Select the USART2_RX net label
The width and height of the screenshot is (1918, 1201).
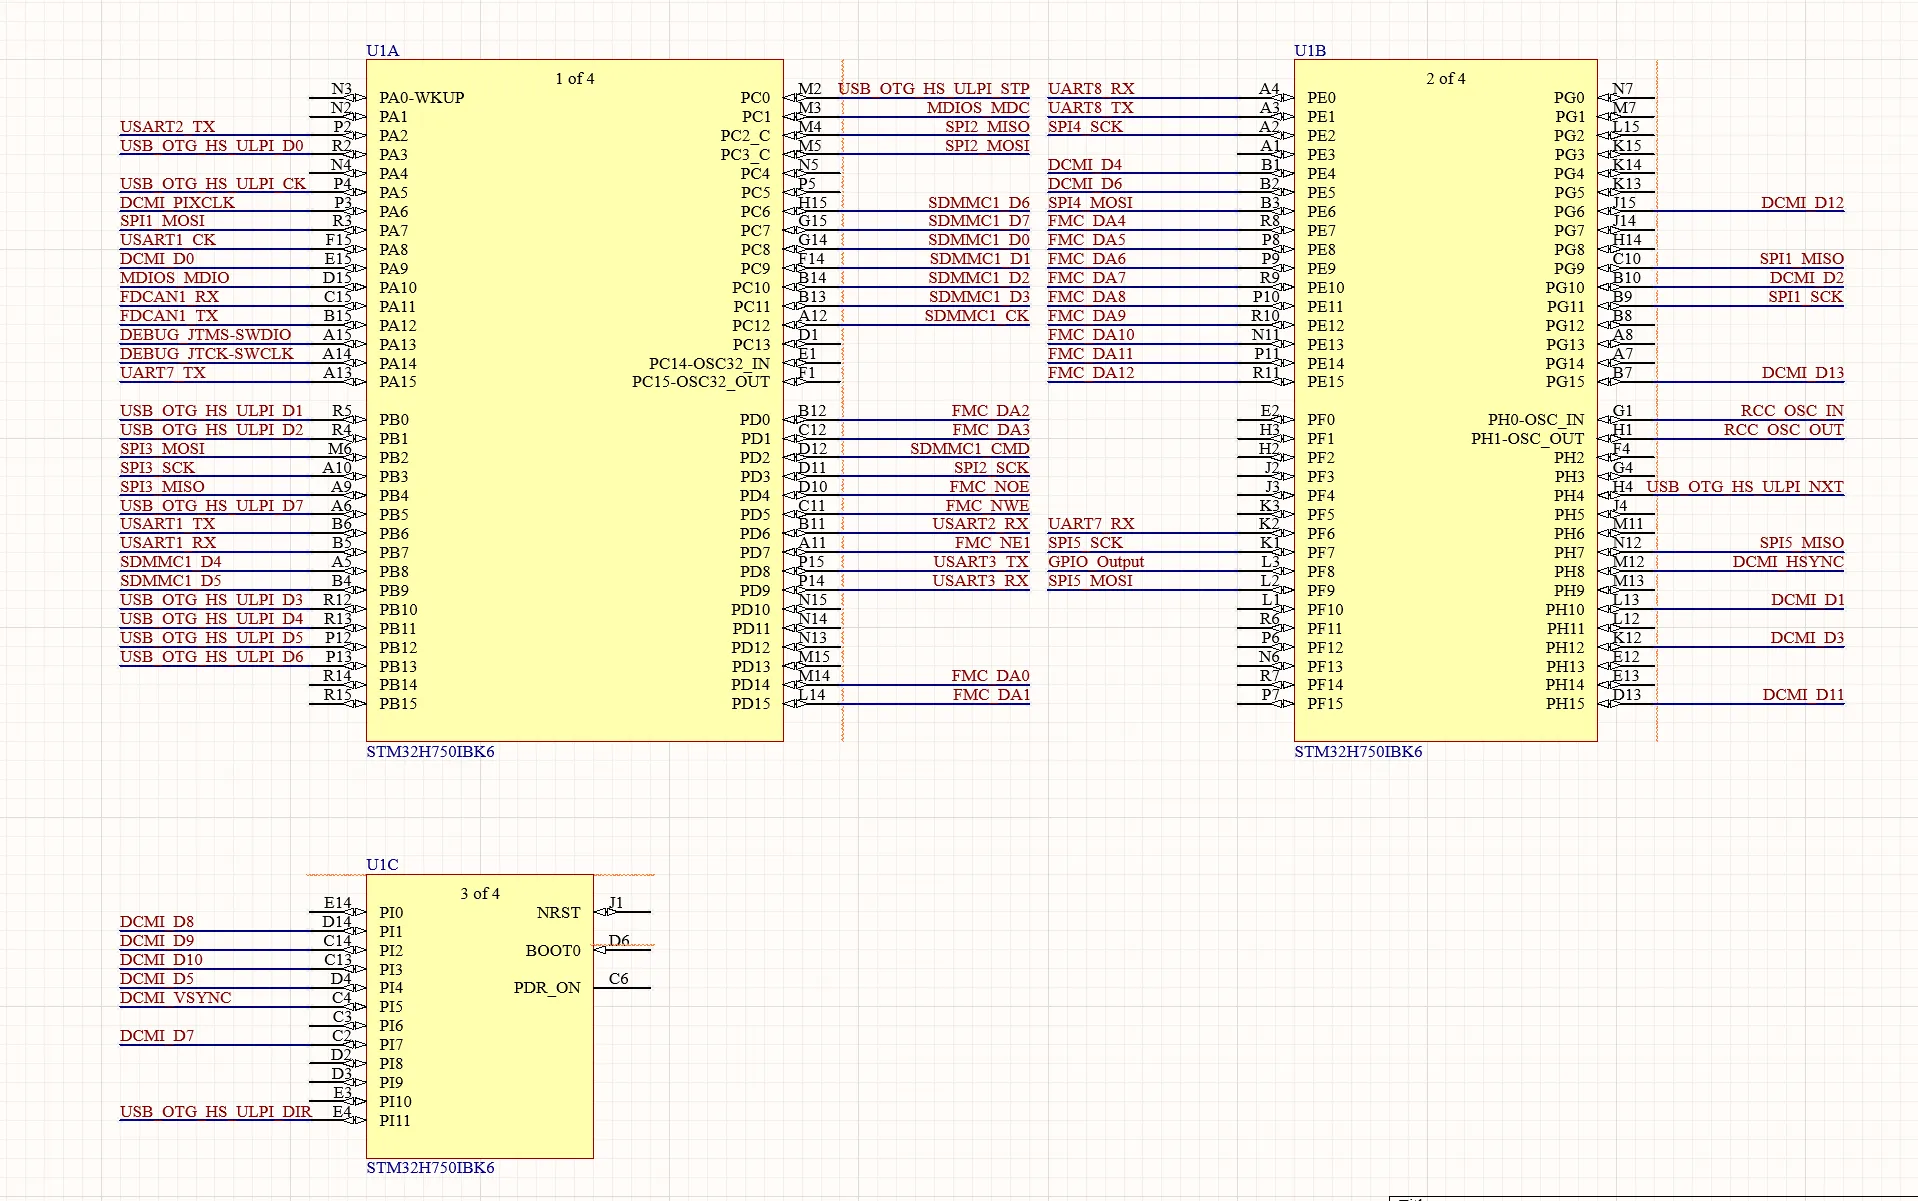(981, 523)
